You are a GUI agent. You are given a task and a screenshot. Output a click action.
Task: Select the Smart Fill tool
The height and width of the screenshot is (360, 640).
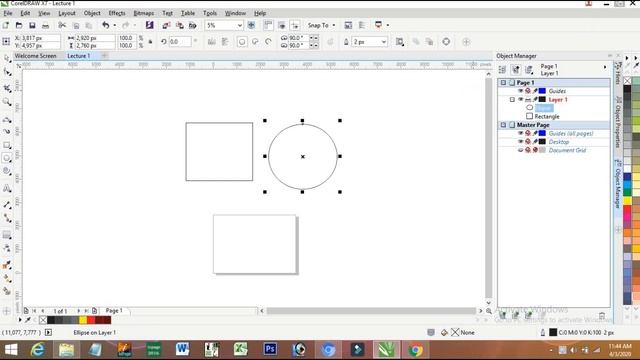[x=7, y=291]
